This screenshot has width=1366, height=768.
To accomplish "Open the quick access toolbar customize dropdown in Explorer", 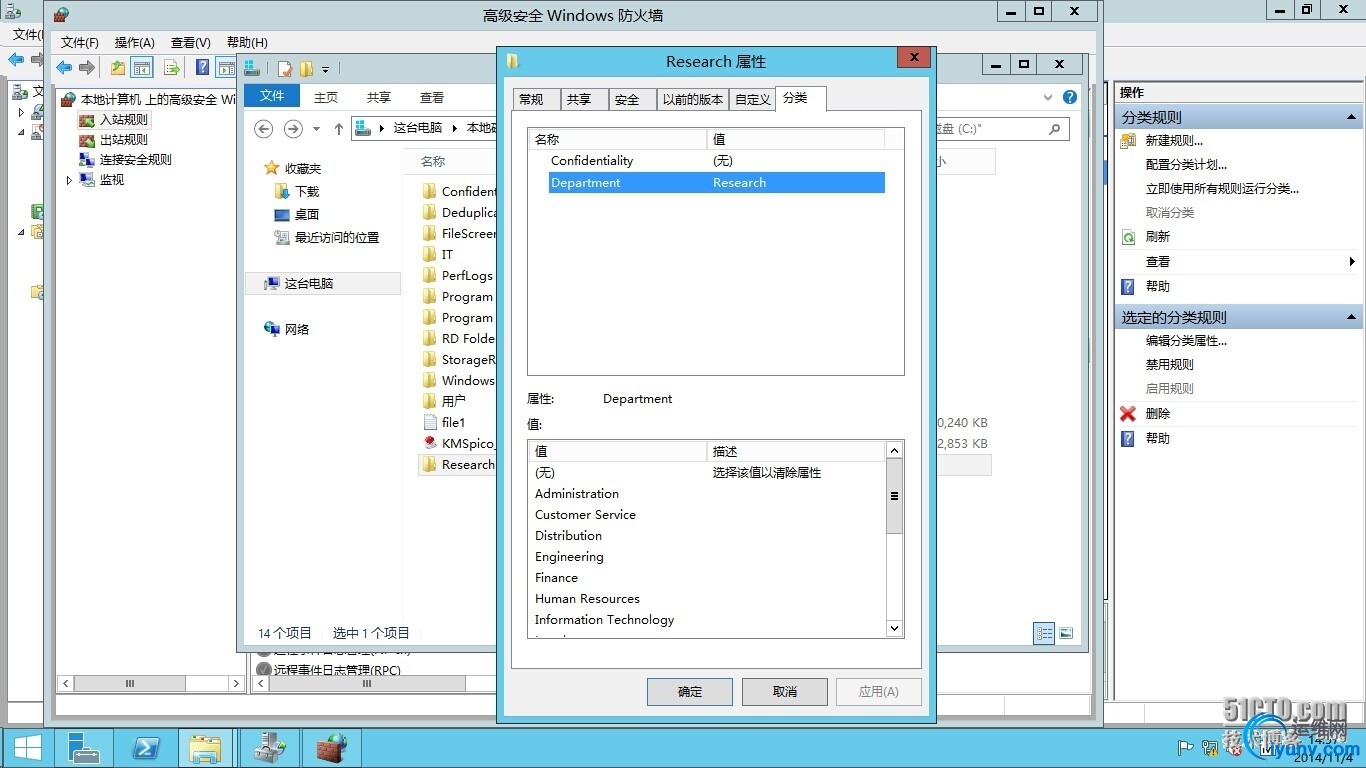I will click(x=325, y=69).
